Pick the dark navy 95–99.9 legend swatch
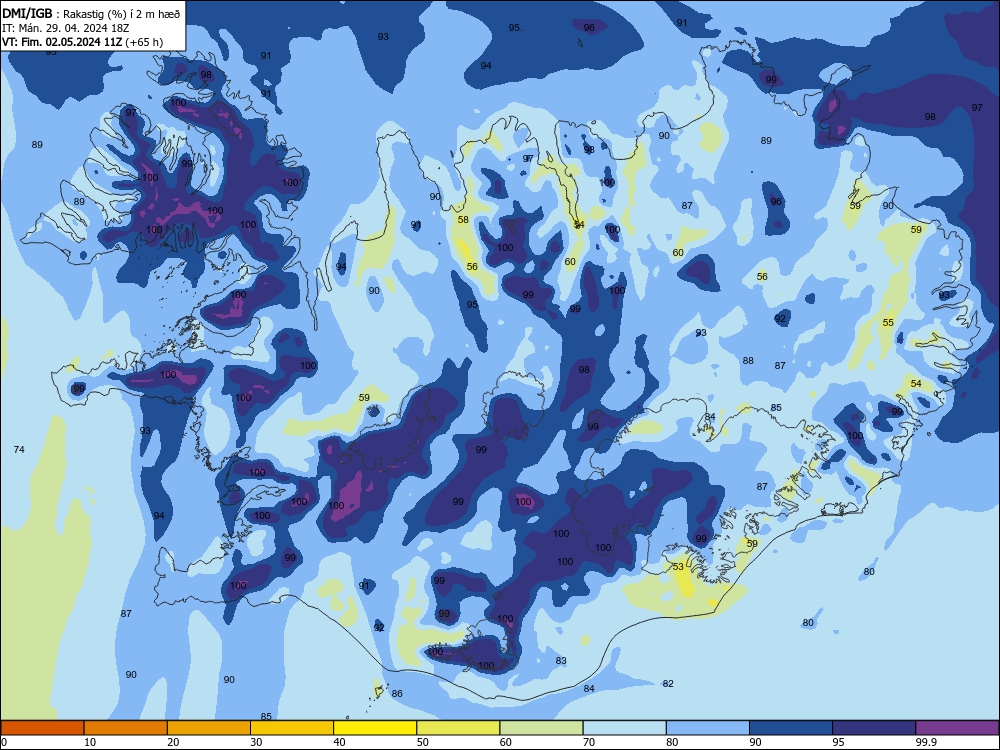Viewport: 1000px width, 750px height. [874, 728]
